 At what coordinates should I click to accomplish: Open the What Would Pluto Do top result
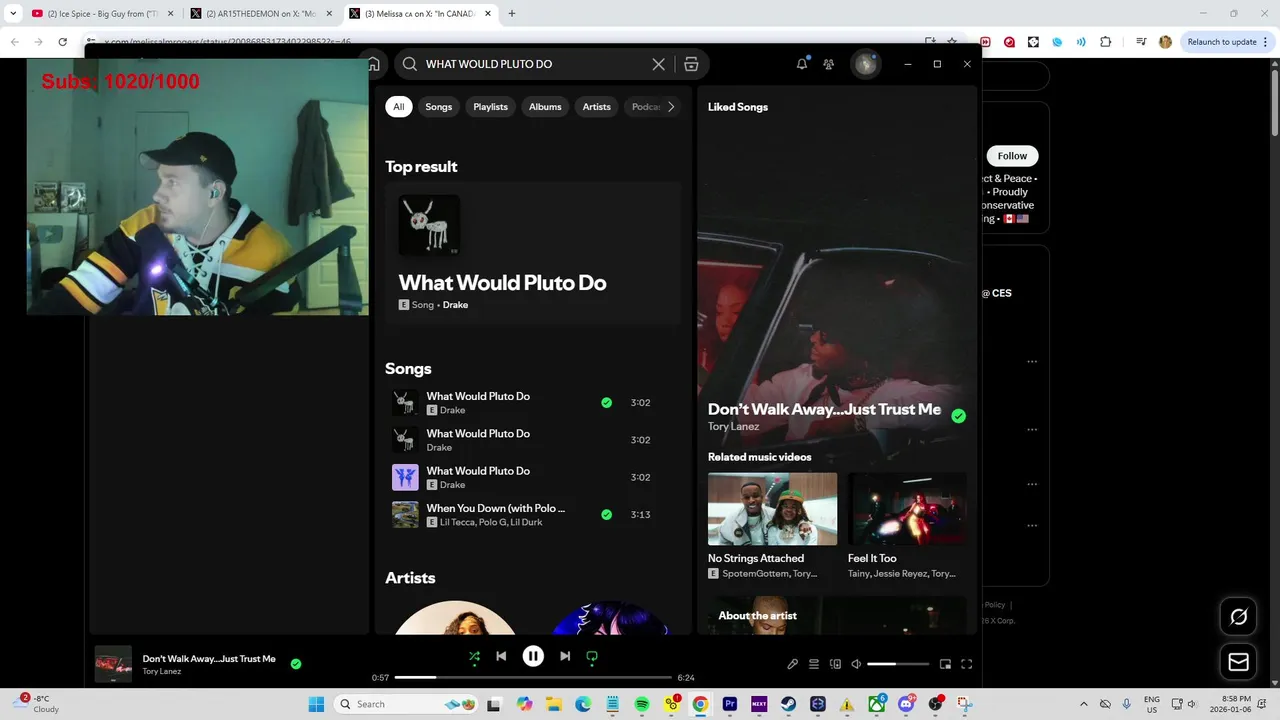coord(533,253)
